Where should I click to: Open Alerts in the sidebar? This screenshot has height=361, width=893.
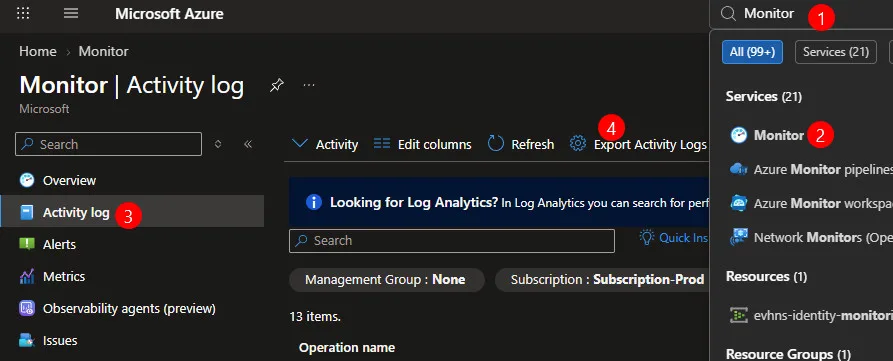tap(59, 244)
